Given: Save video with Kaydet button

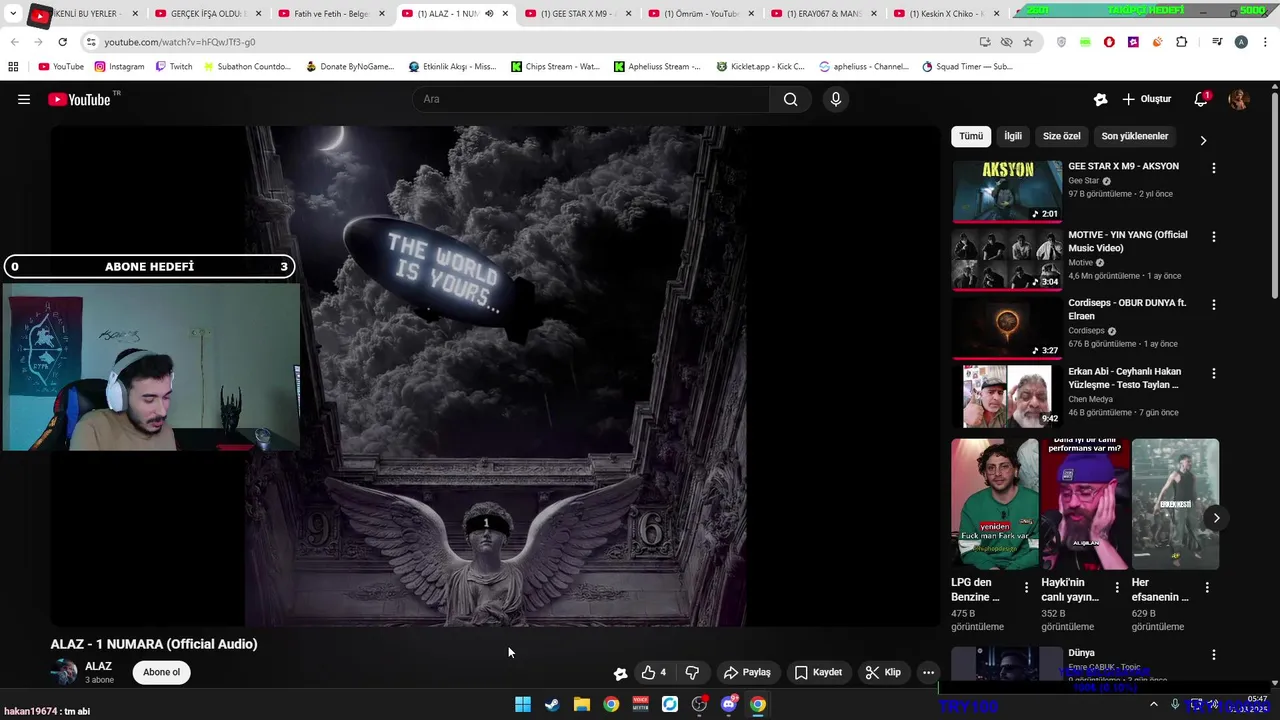Looking at the screenshot, I should [x=818, y=672].
